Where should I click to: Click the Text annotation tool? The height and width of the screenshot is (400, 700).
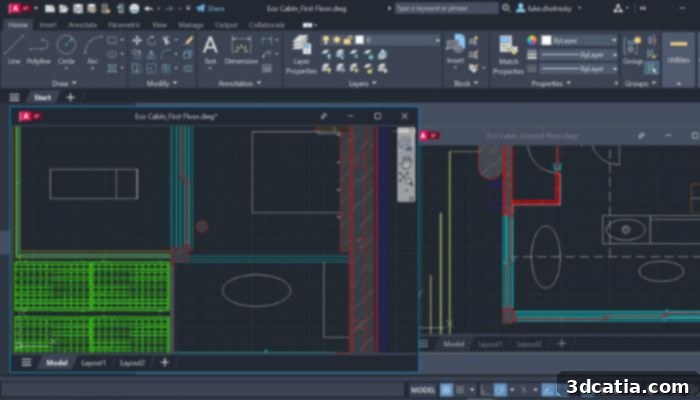coord(210,50)
